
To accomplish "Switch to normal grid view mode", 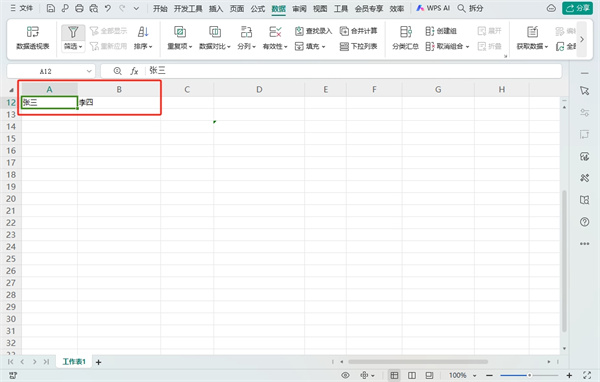I will coord(394,375).
